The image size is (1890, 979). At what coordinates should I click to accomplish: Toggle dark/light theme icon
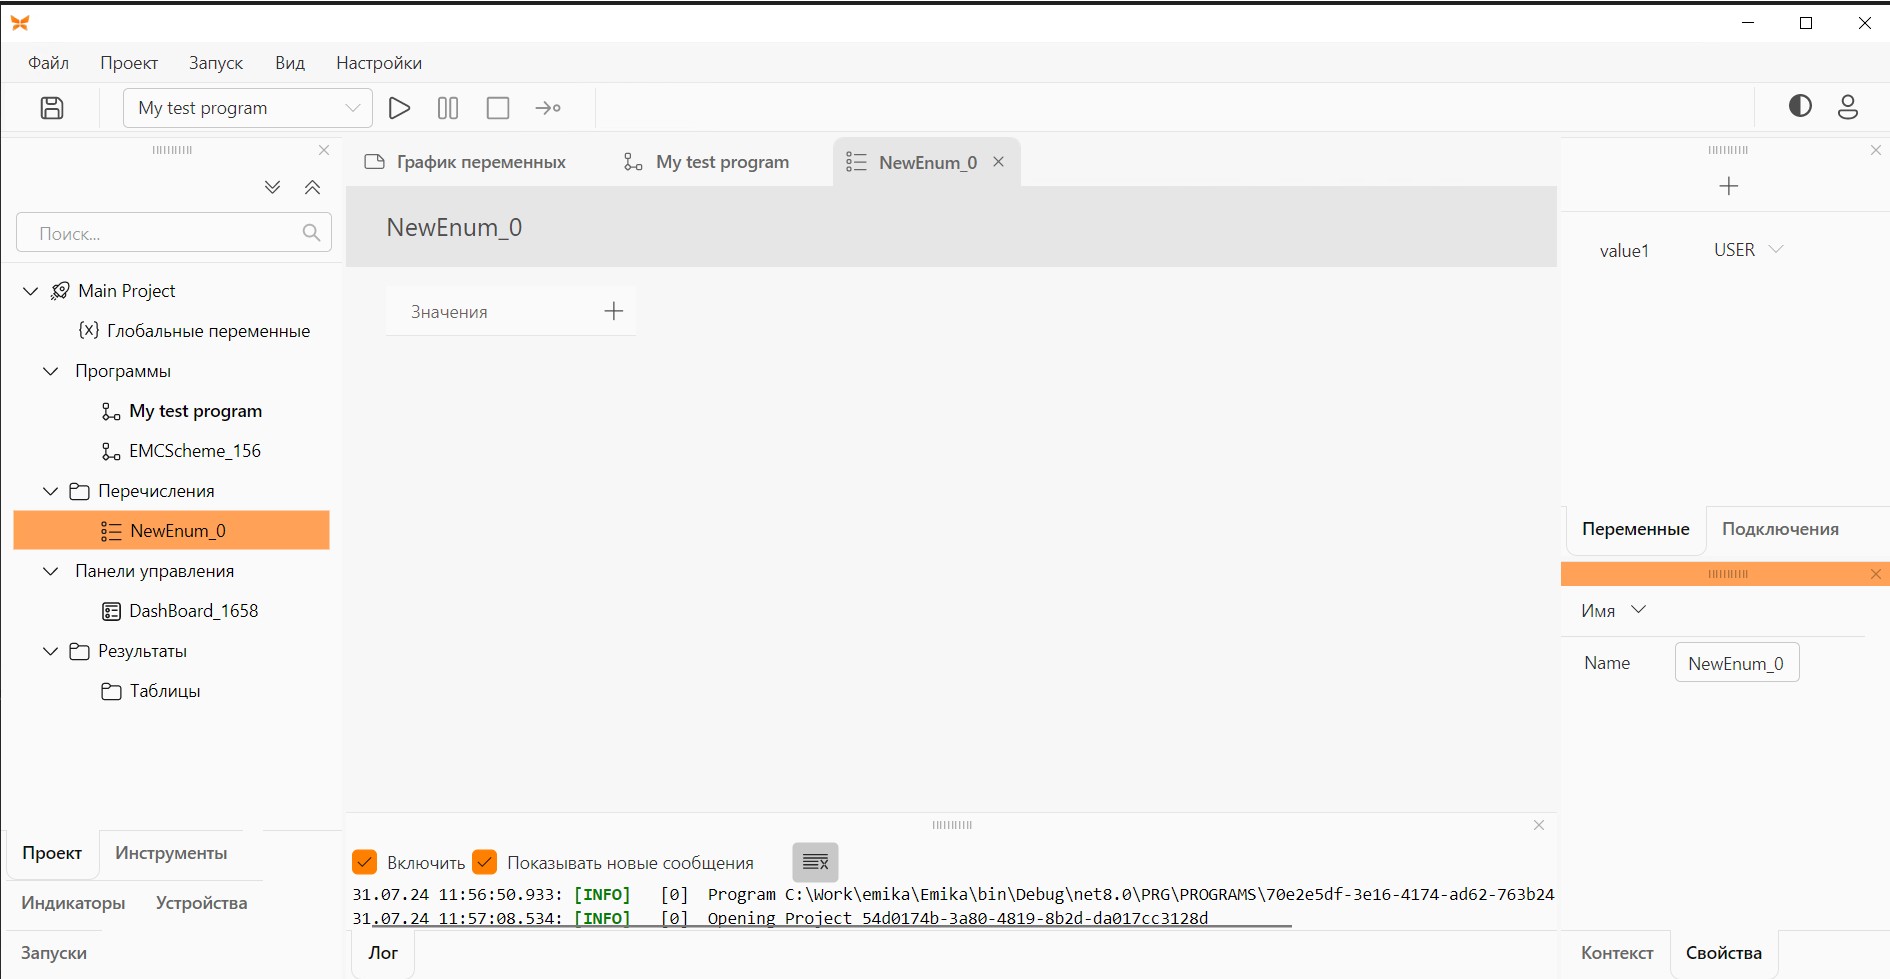click(1800, 106)
